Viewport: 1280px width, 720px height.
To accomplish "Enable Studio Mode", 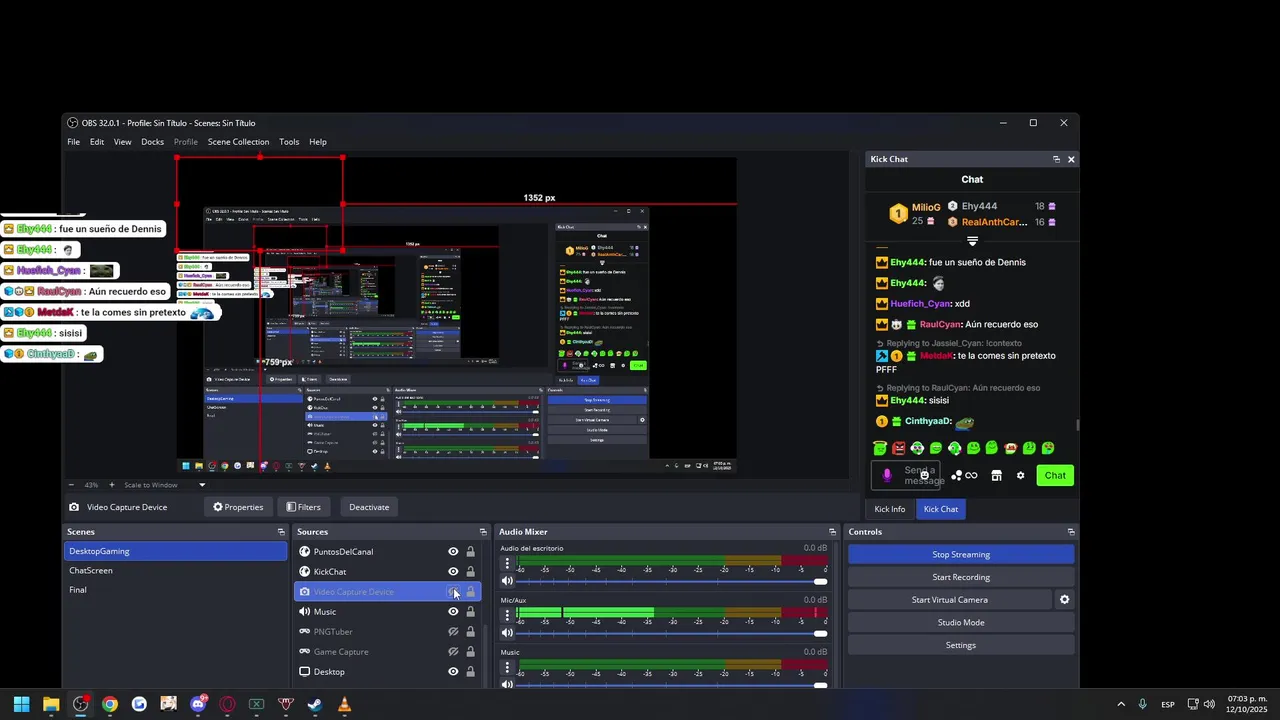I will [961, 623].
